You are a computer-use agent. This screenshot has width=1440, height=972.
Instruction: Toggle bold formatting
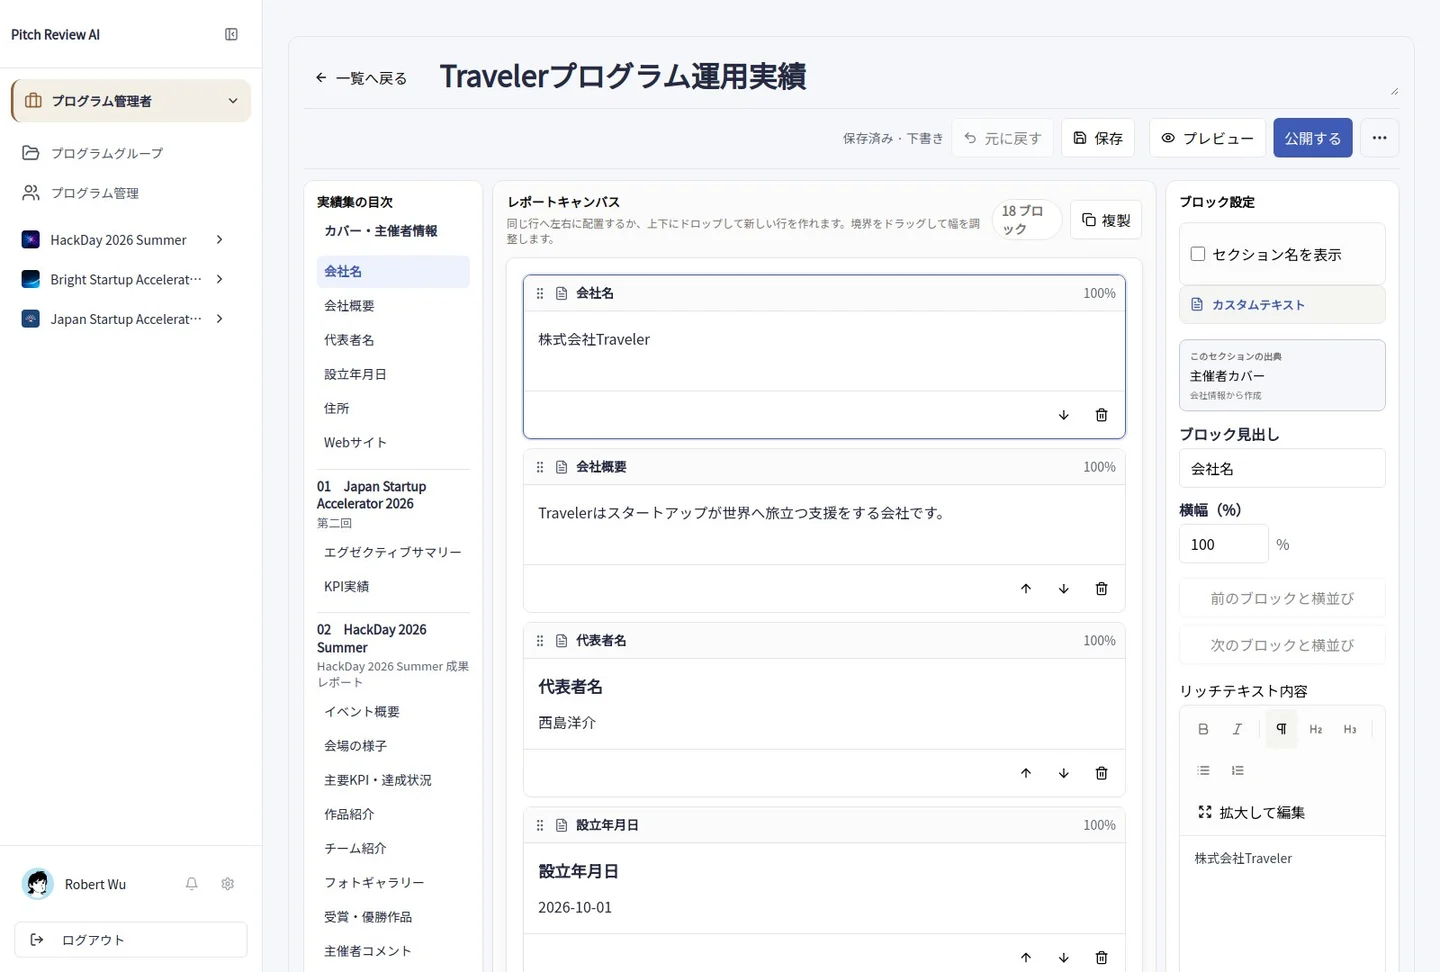(x=1203, y=729)
